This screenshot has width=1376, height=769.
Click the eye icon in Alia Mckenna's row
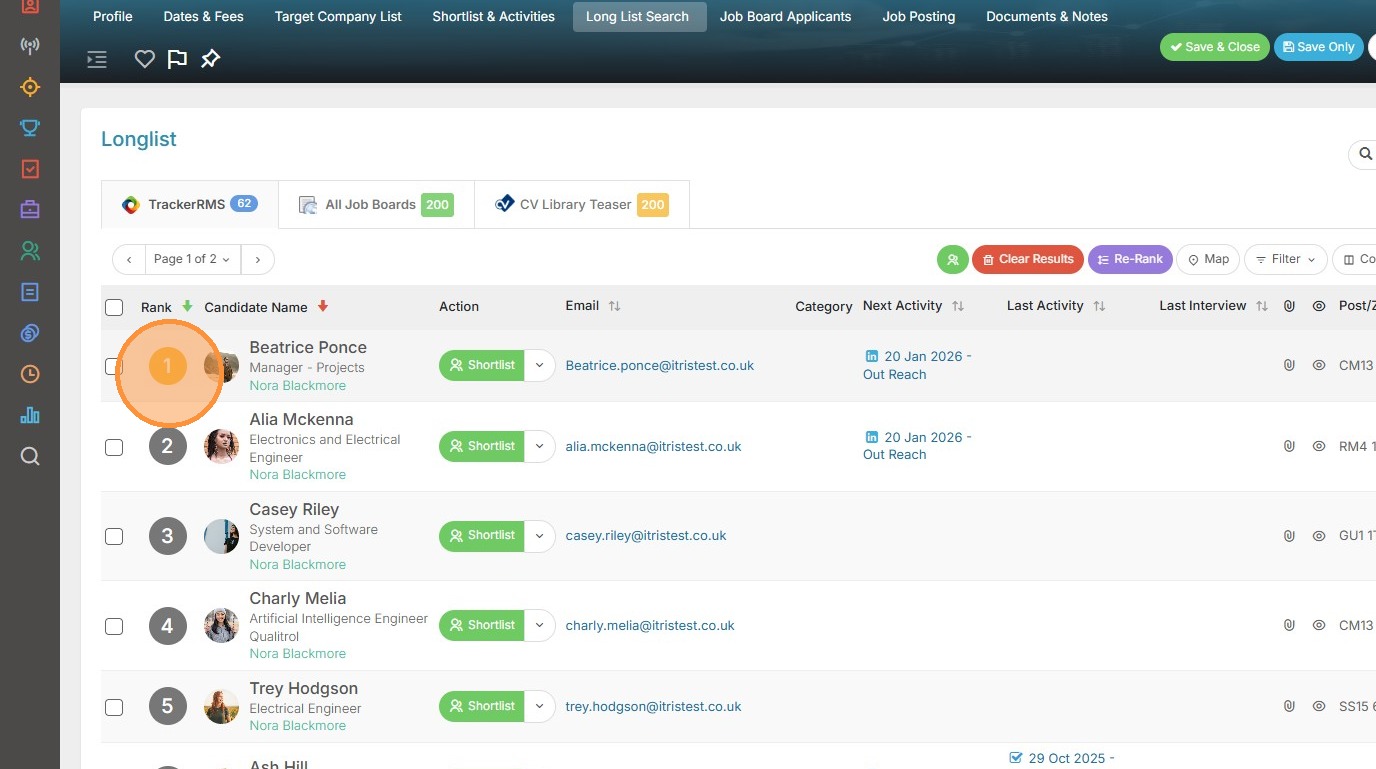pyautogui.click(x=1319, y=446)
